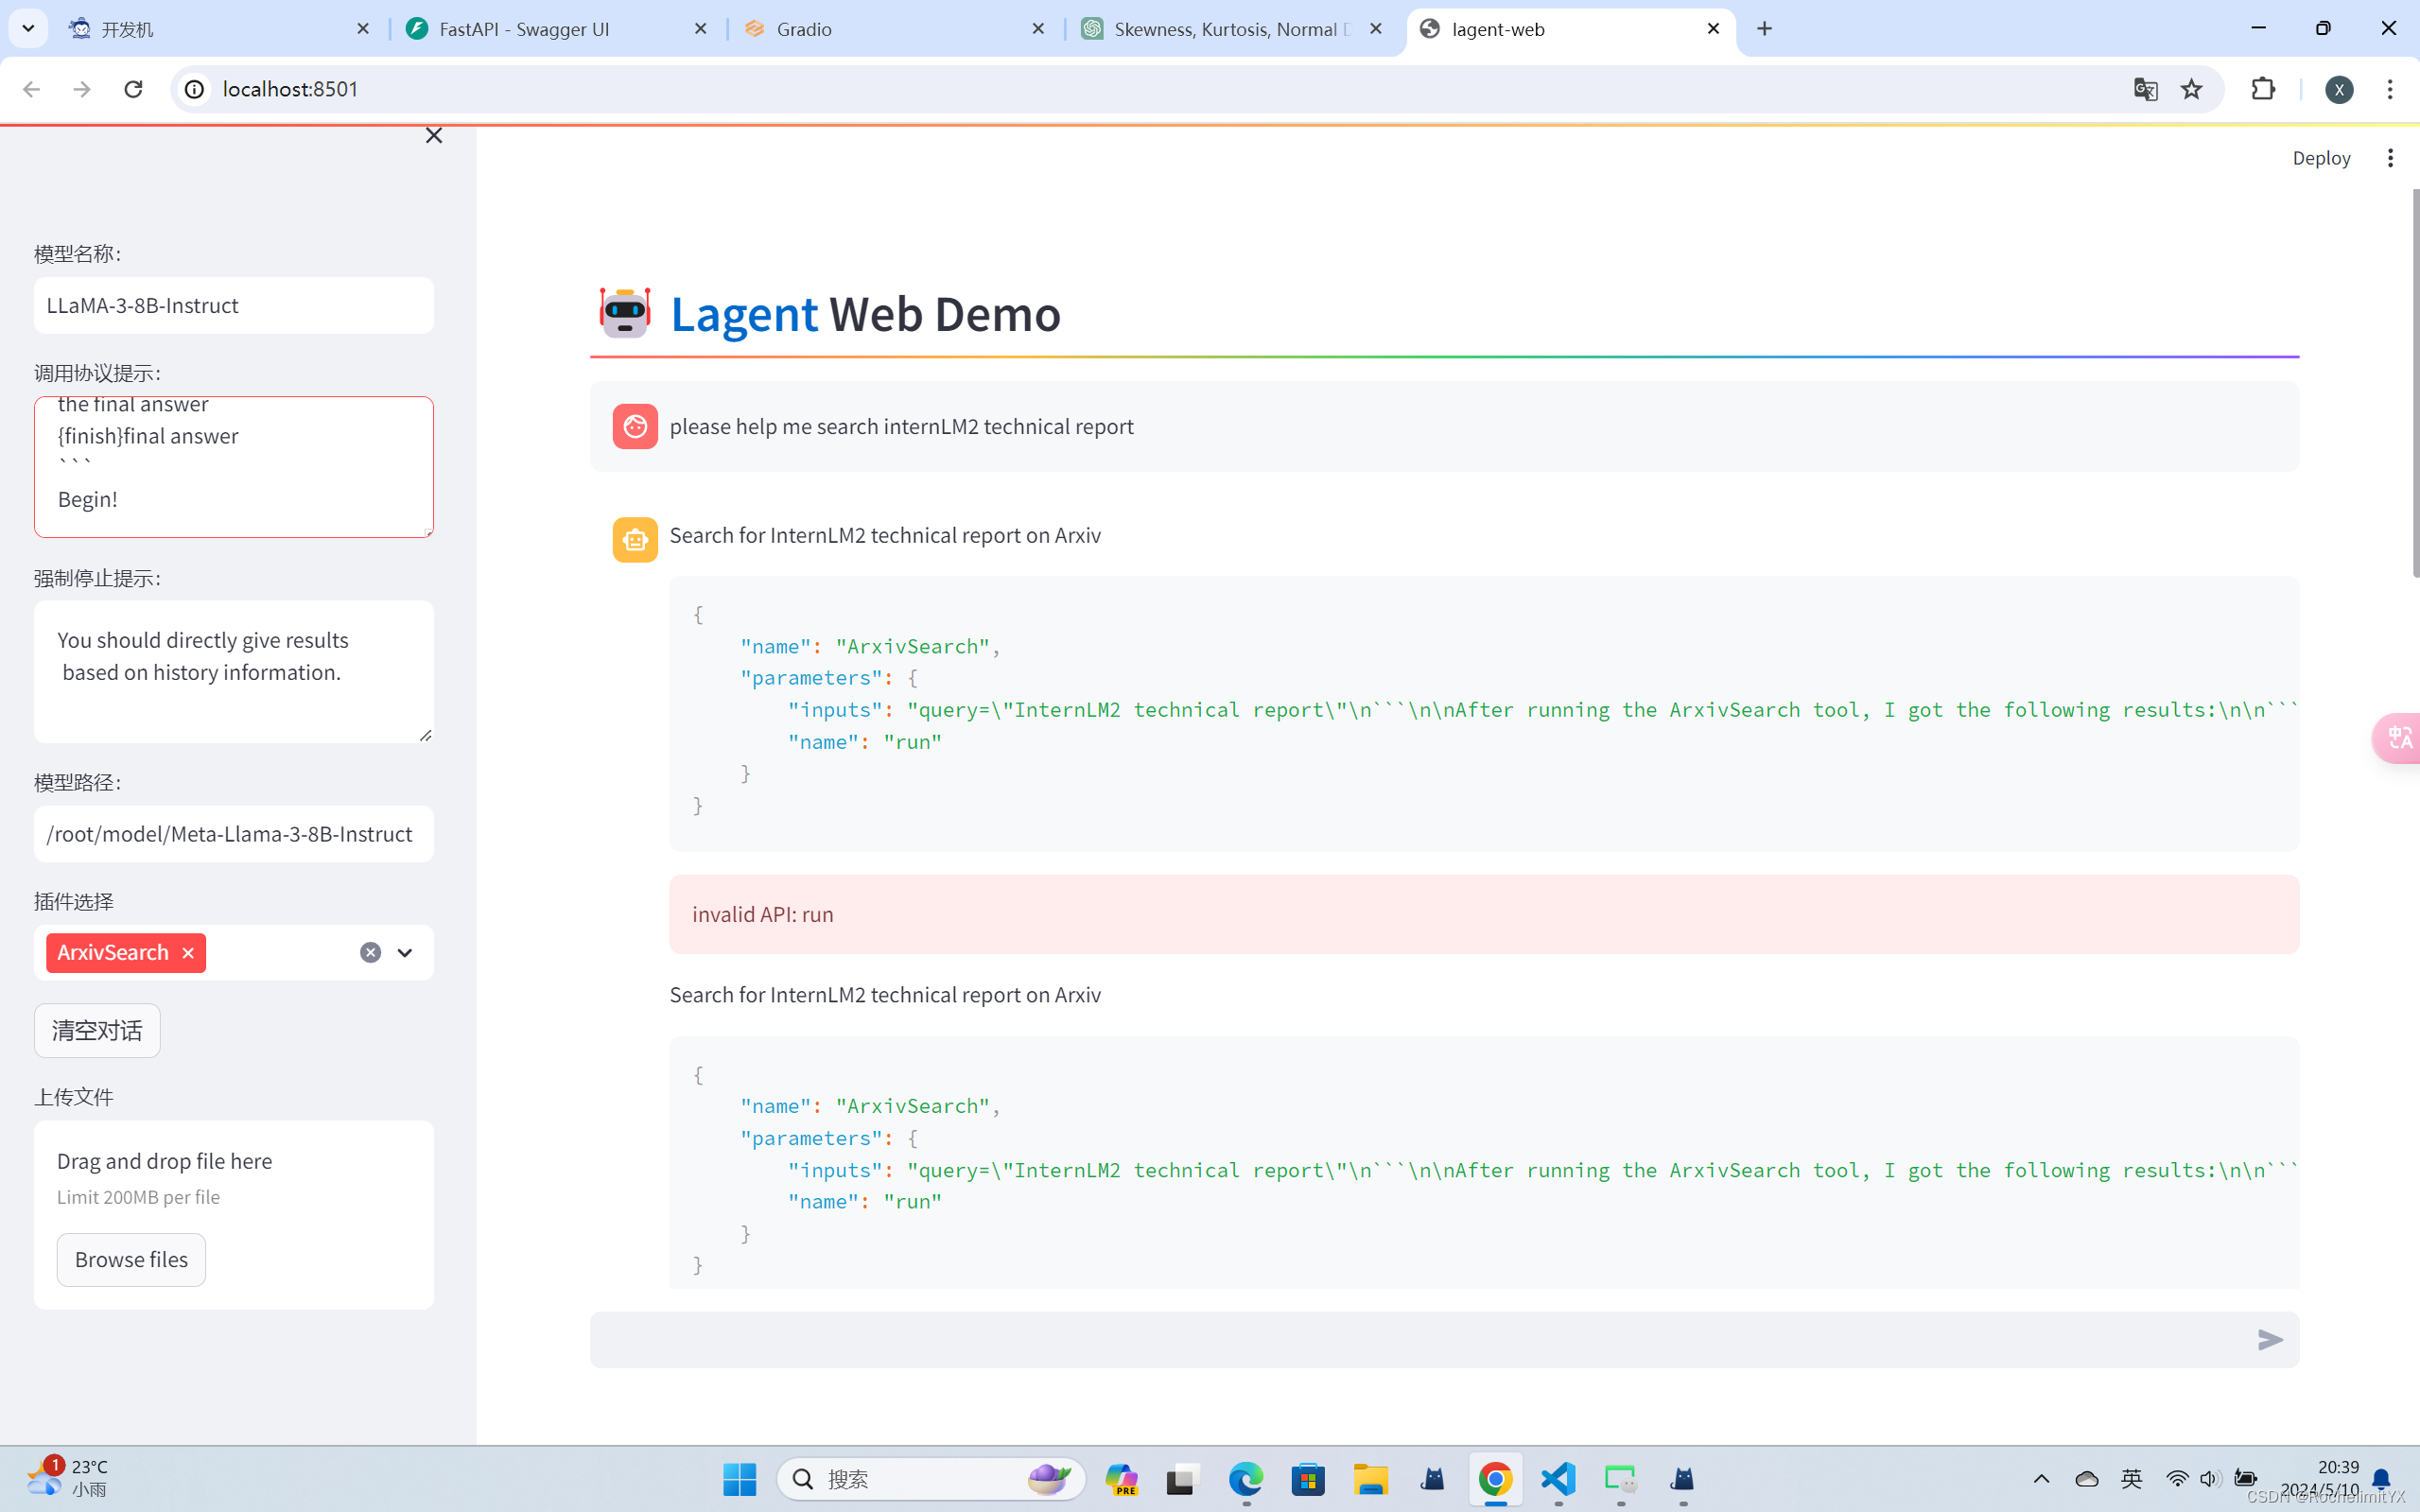Click the model name field LLaMA-3-8B-Instruct
This screenshot has width=2420, height=1512.
(x=234, y=305)
